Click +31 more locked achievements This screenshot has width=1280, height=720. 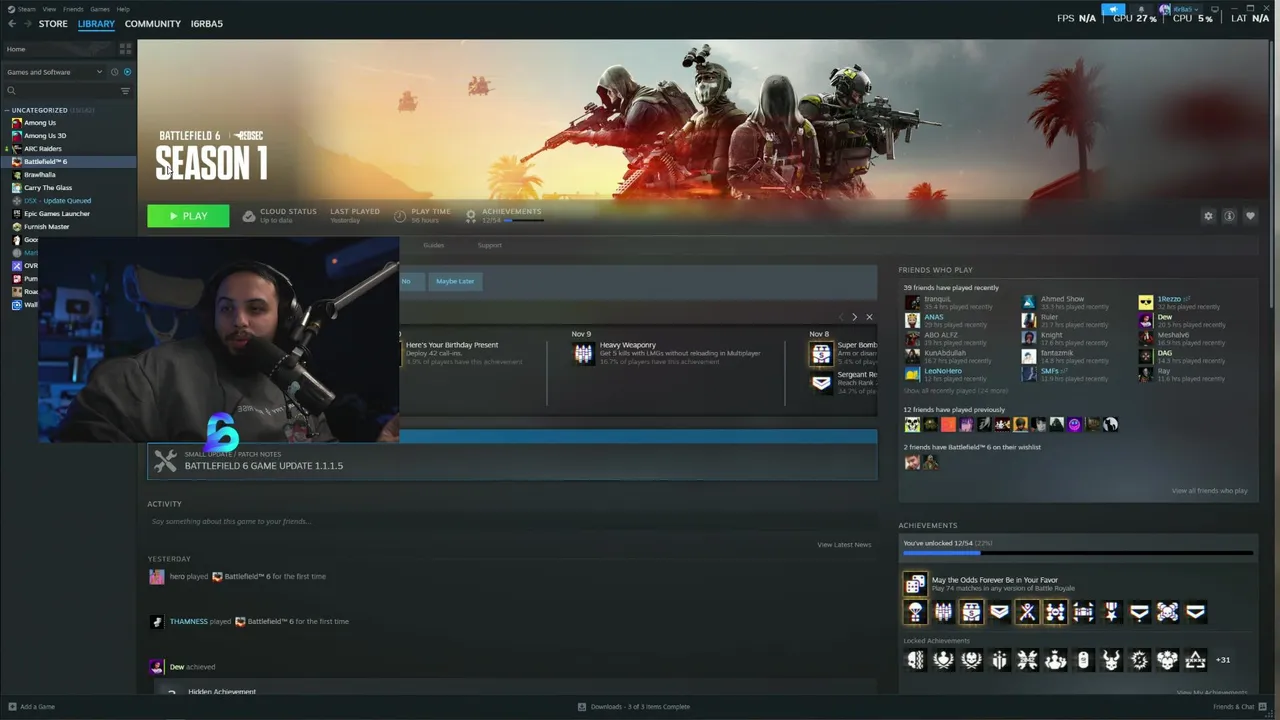point(1223,660)
